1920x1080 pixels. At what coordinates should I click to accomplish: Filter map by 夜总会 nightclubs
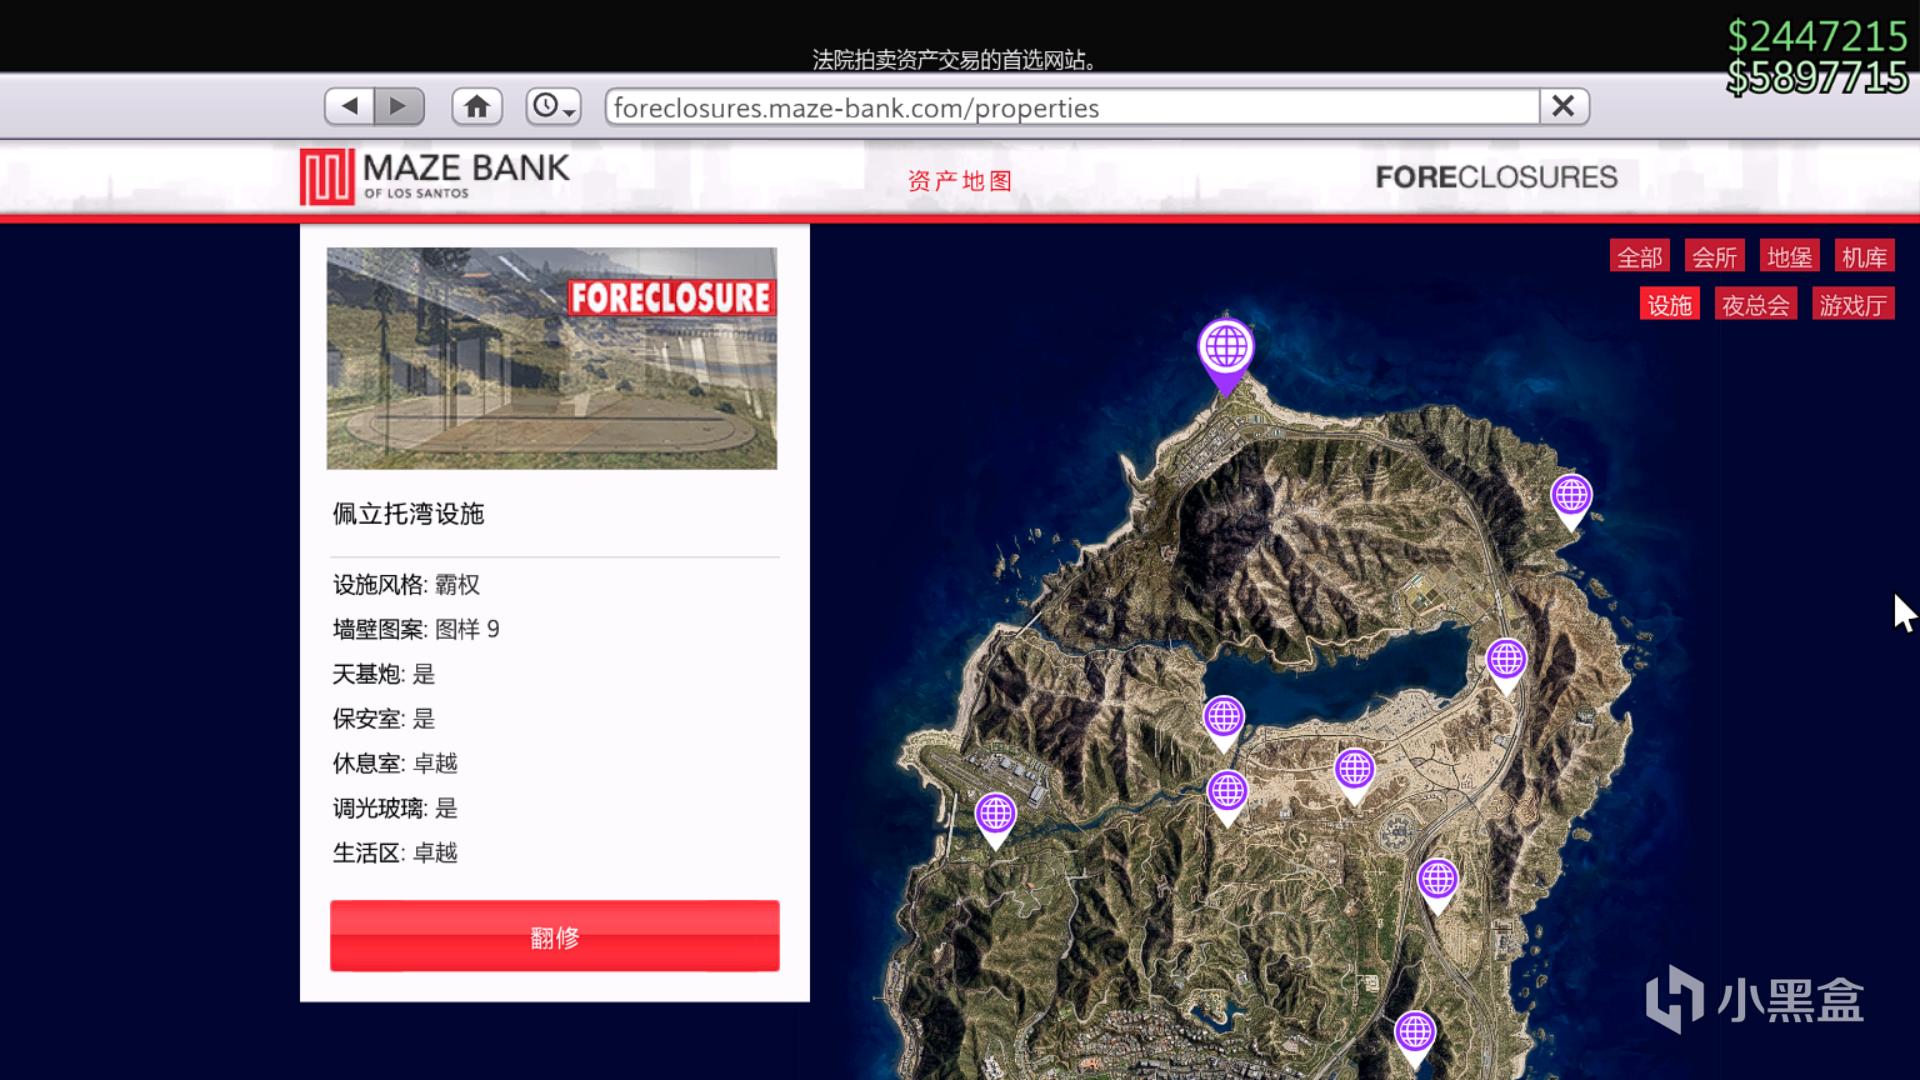1755,305
